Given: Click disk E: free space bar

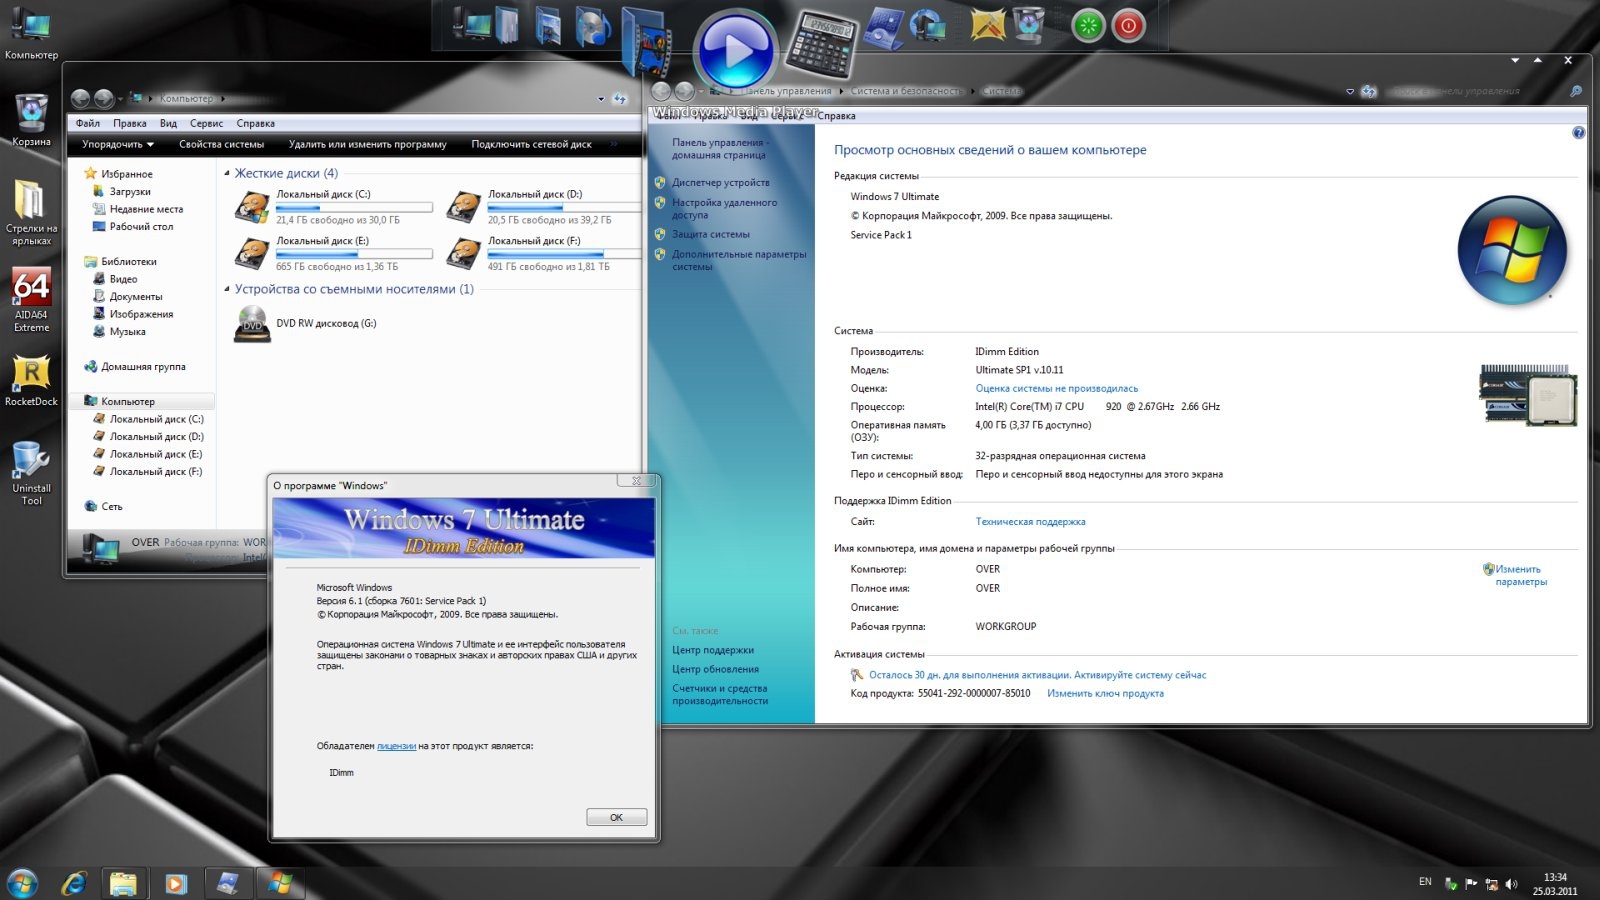Looking at the screenshot, I should pyautogui.click(x=354, y=254).
